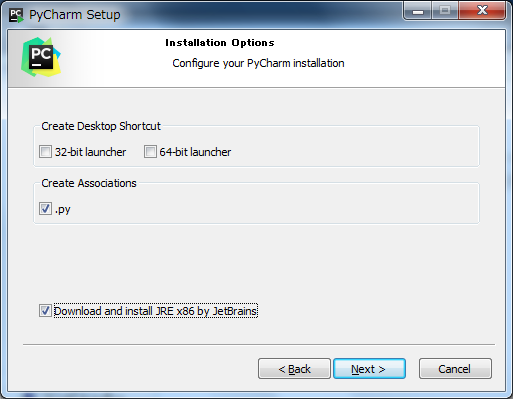Click the large PyCharm logo in the header

pyautogui.click(x=41, y=57)
